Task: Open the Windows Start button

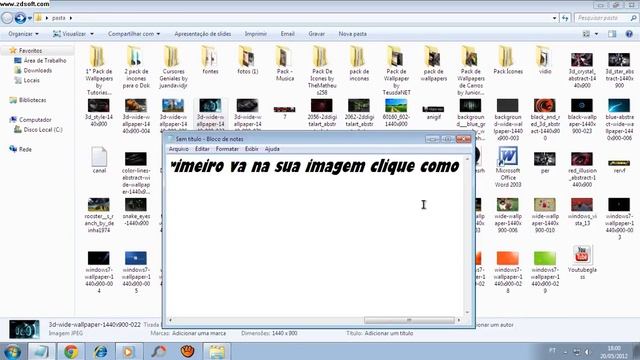Action: [x=12, y=351]
